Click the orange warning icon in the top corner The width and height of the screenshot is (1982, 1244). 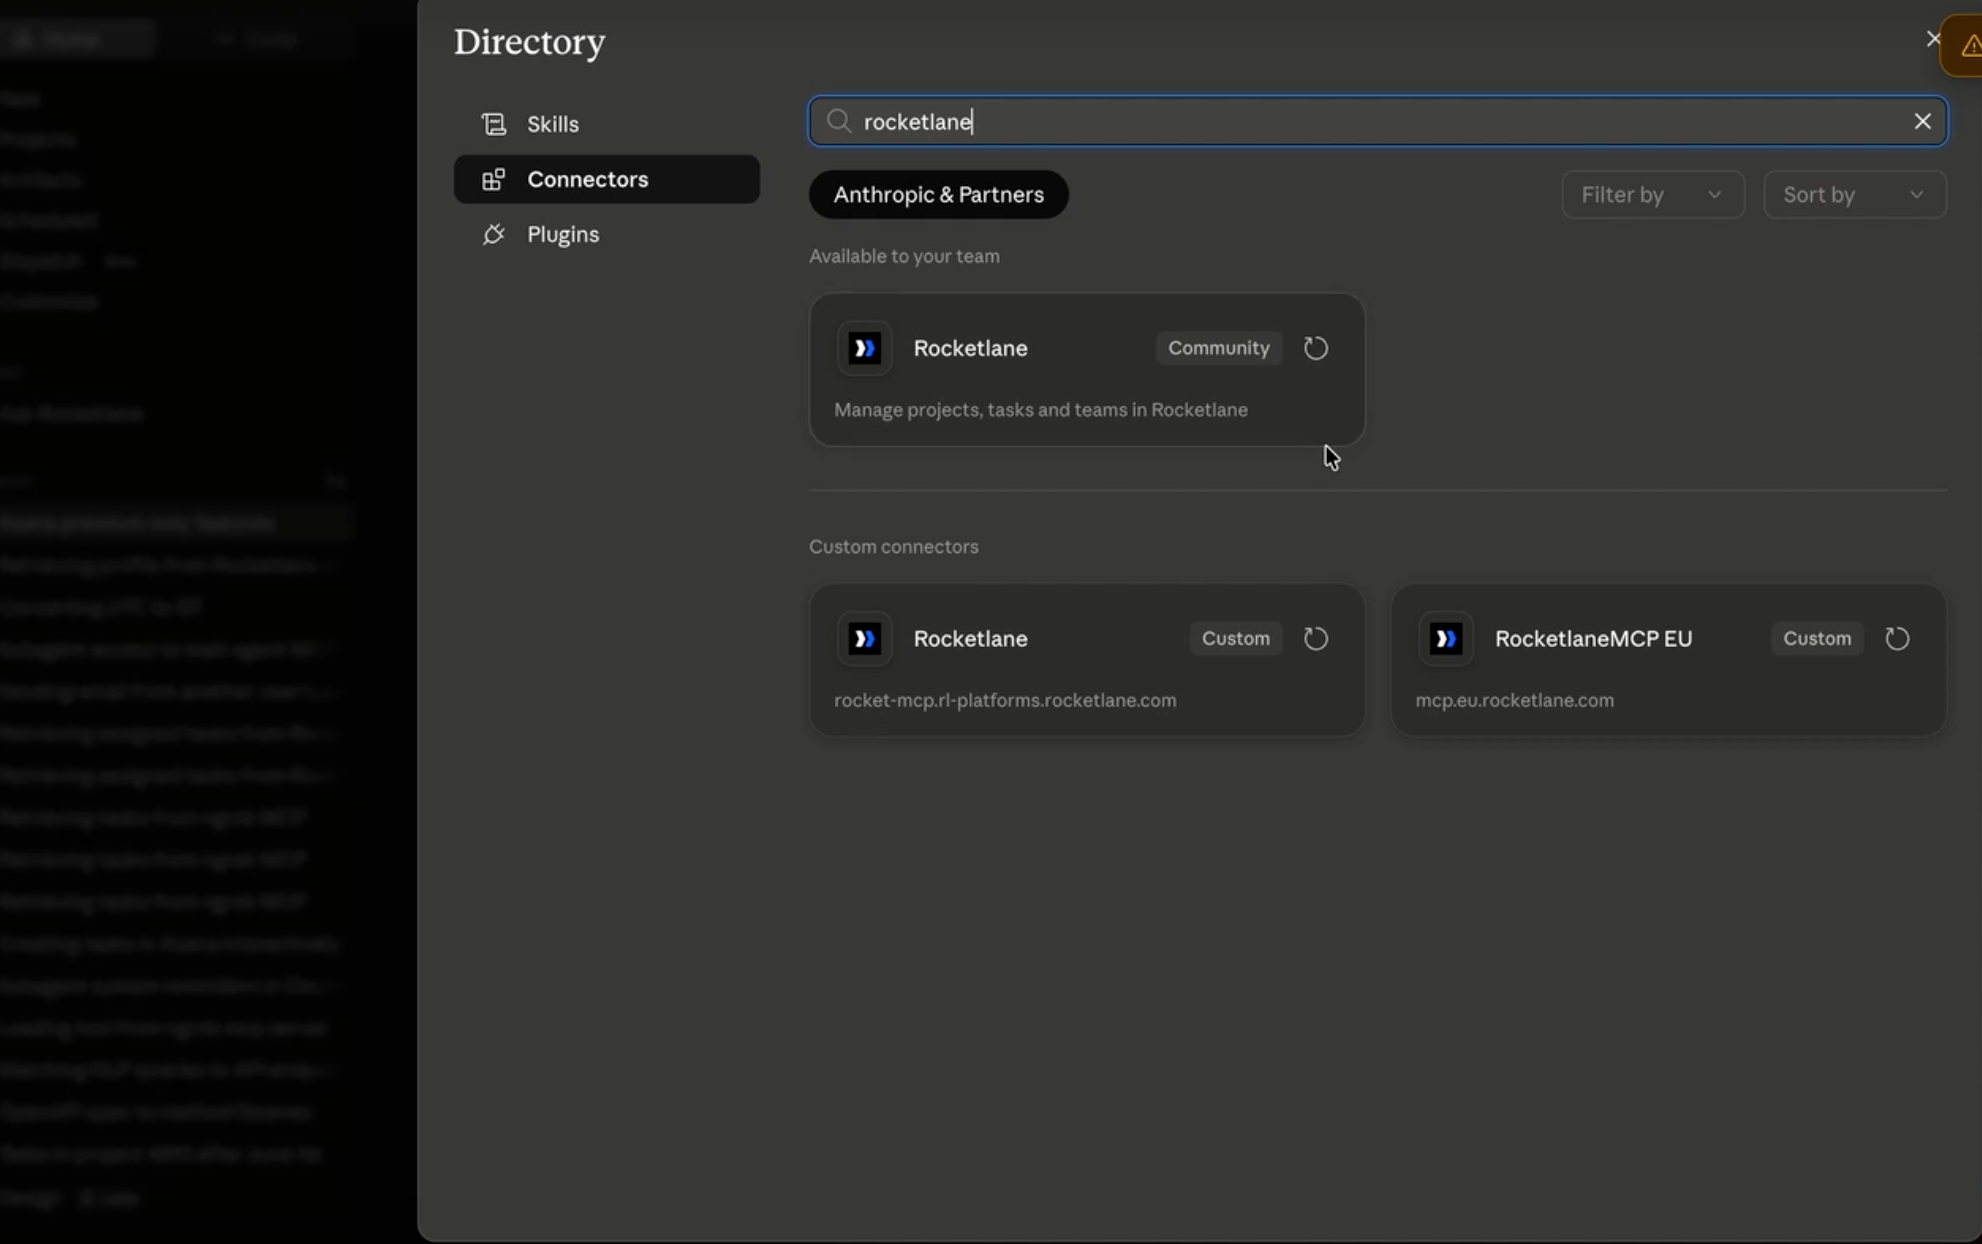(1970, 46)
